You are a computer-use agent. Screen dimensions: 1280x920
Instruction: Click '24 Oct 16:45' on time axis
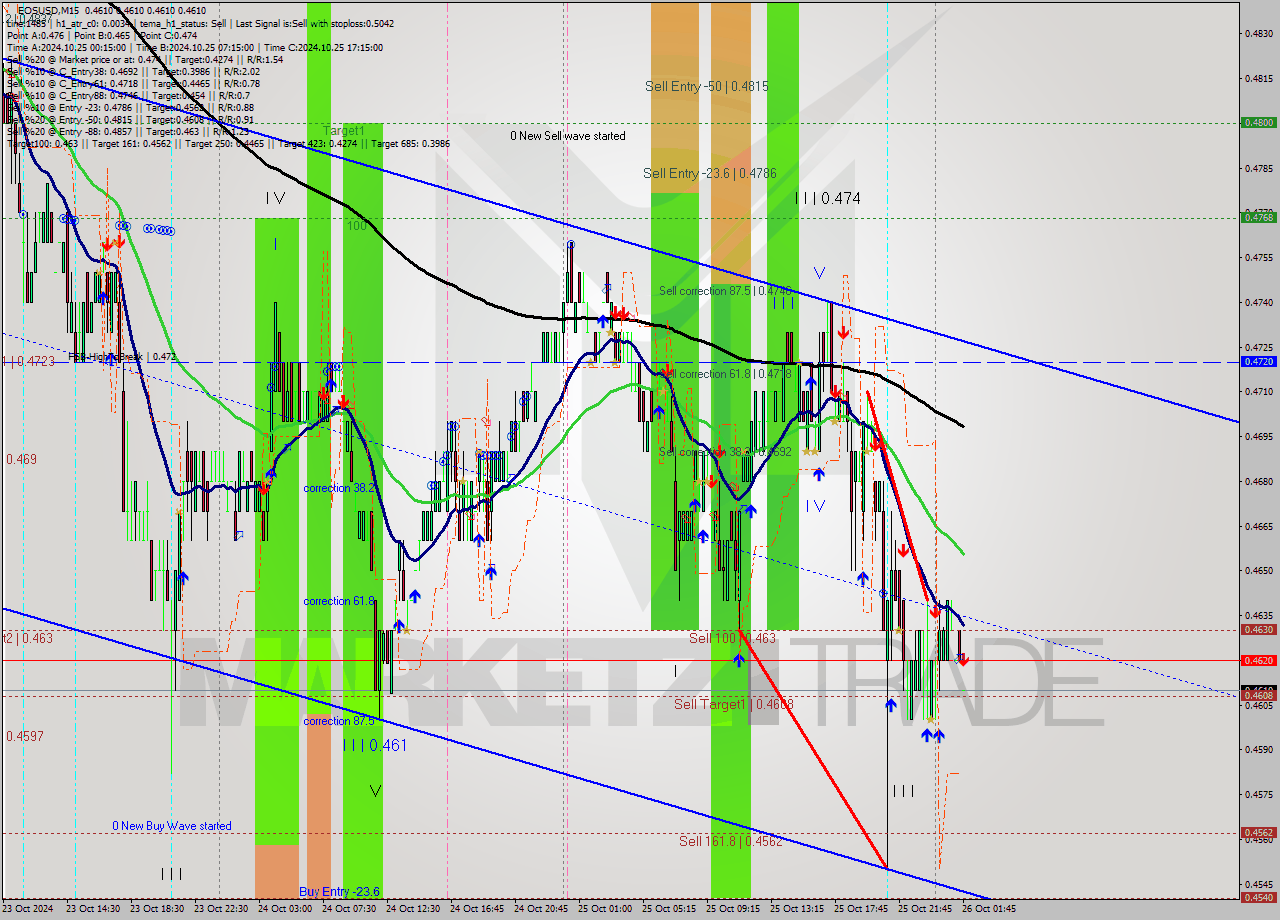coord(477,909)
